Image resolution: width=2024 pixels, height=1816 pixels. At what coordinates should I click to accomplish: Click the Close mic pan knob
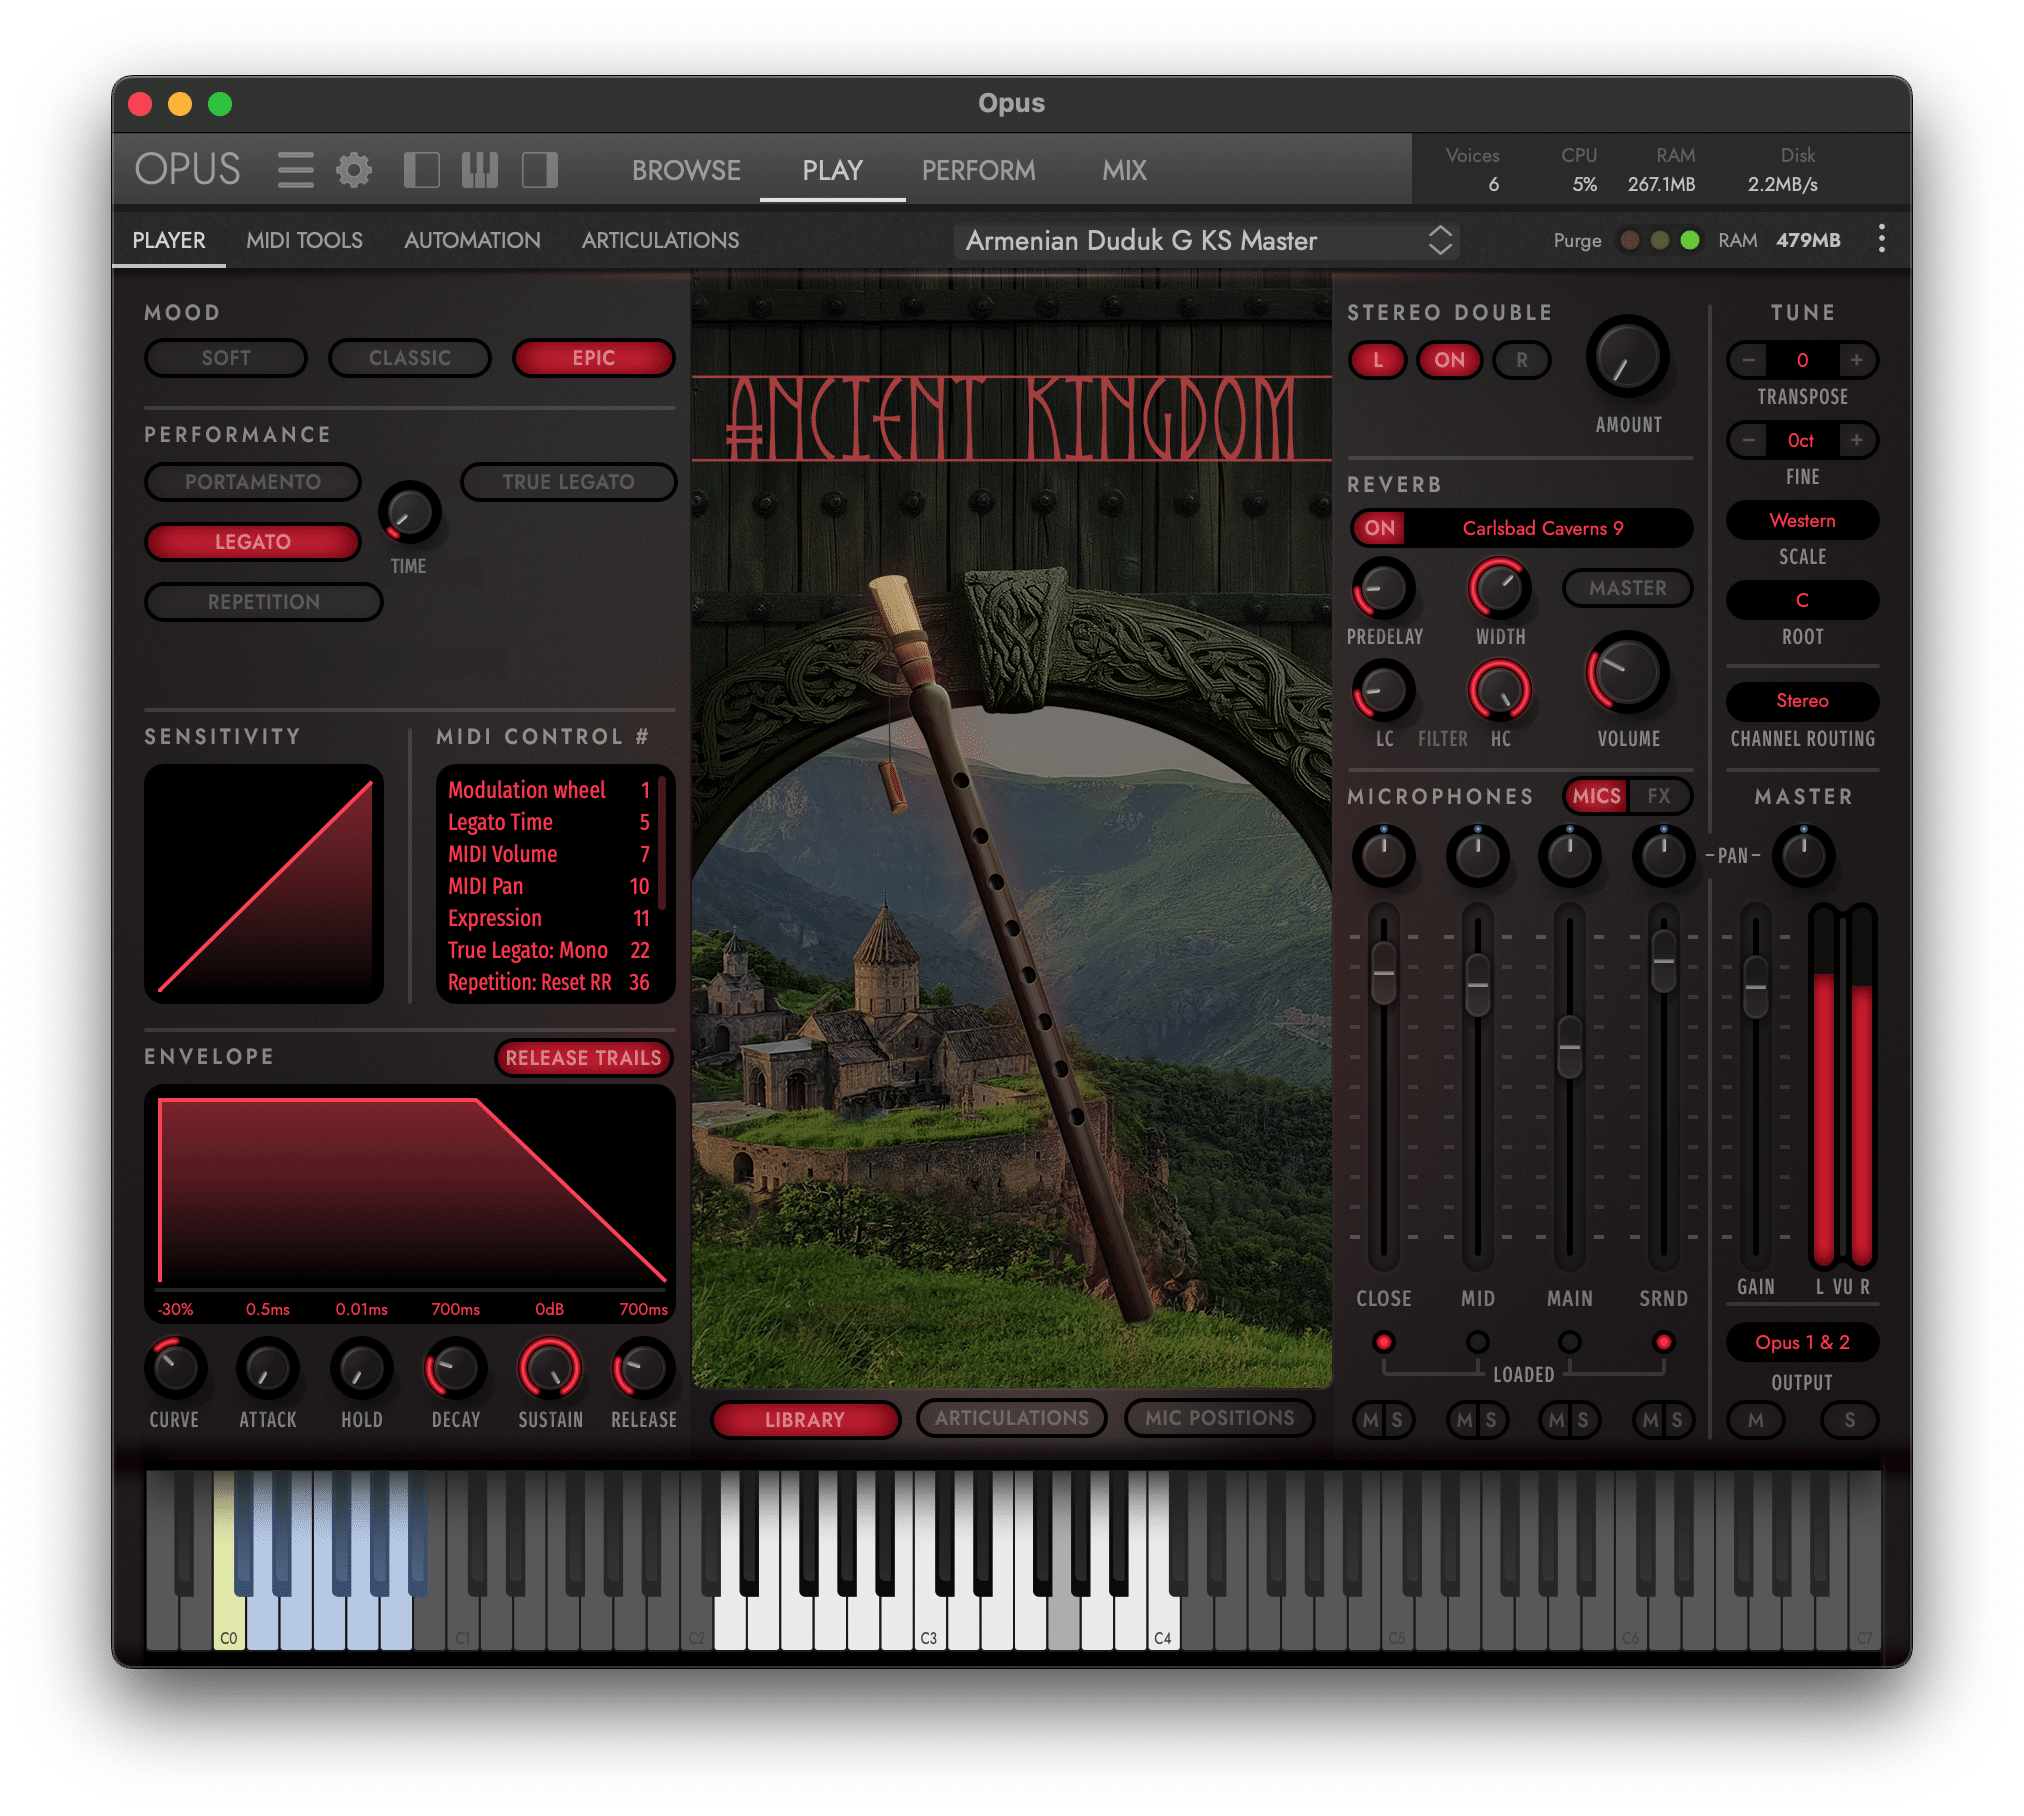pos(1383,855)
